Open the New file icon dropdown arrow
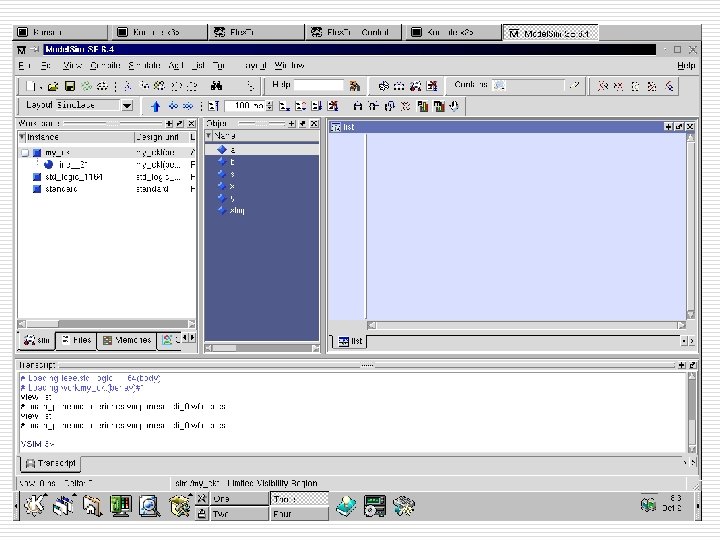Image resolution: width=720 pixels, height=540 pixels. (41, 87)
